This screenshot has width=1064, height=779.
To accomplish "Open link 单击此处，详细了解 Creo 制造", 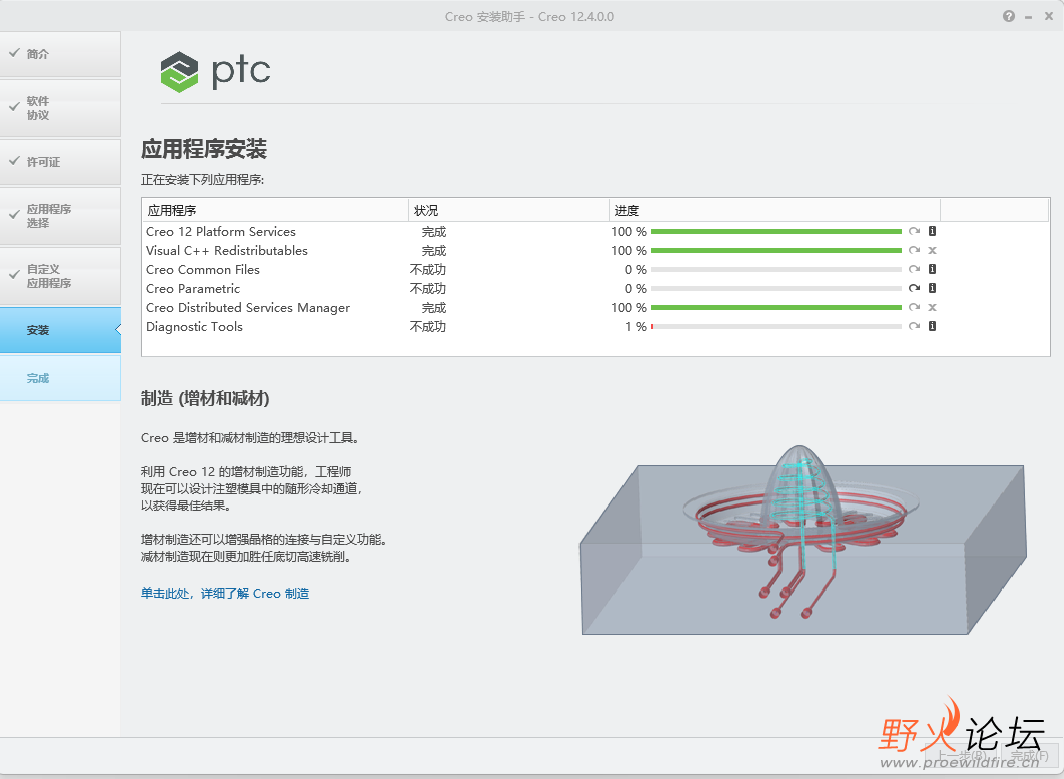I will [x=225, y=594].
